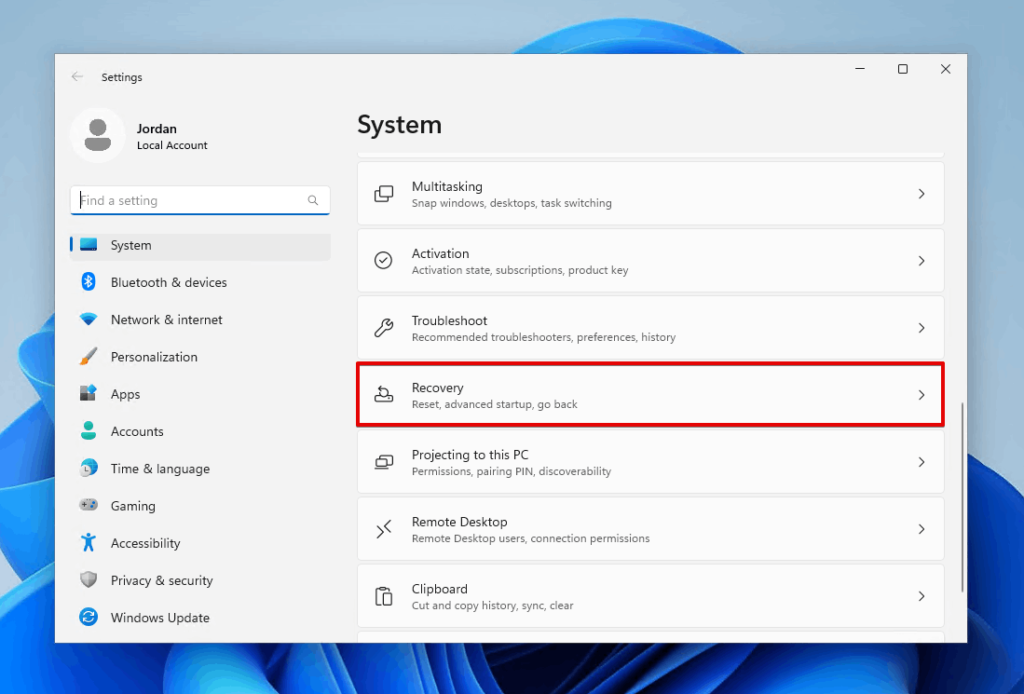Select Time & language in sidebar
The width and height of the screenshot is (1024, 694).
click(158, 468)
